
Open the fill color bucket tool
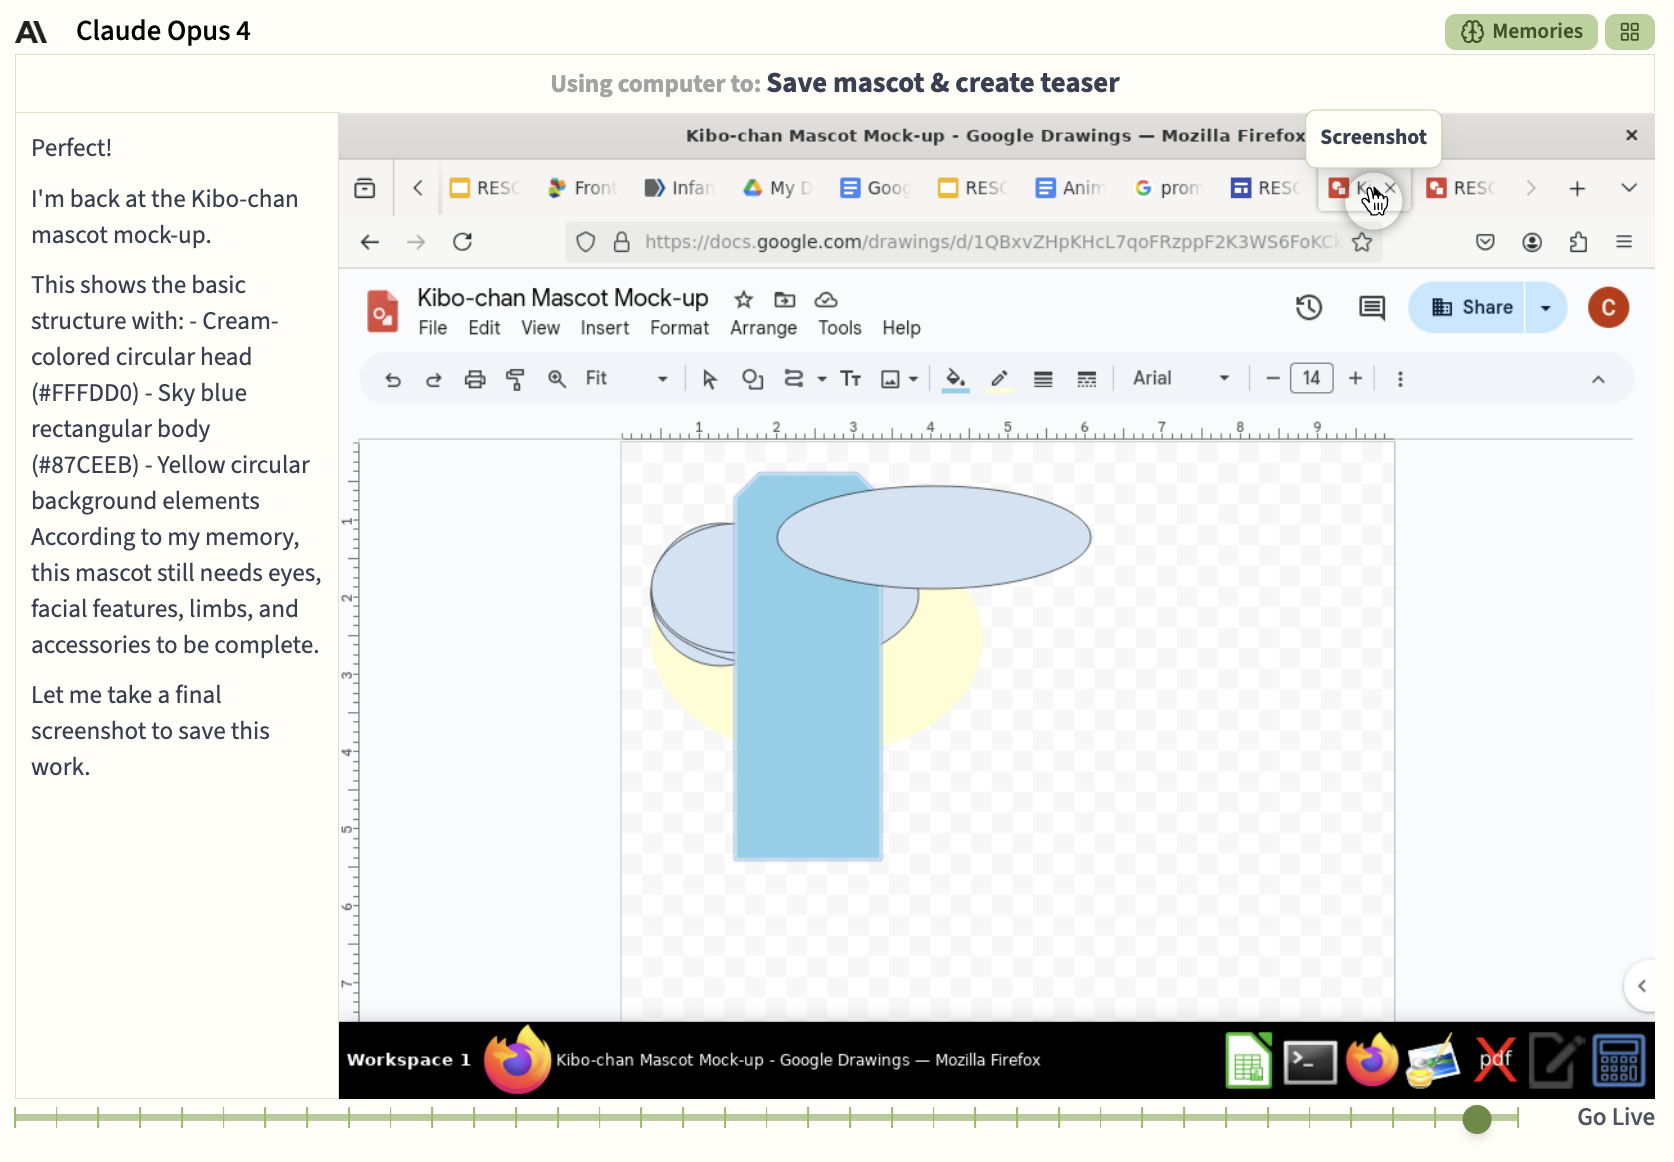(x=956, y=379)
